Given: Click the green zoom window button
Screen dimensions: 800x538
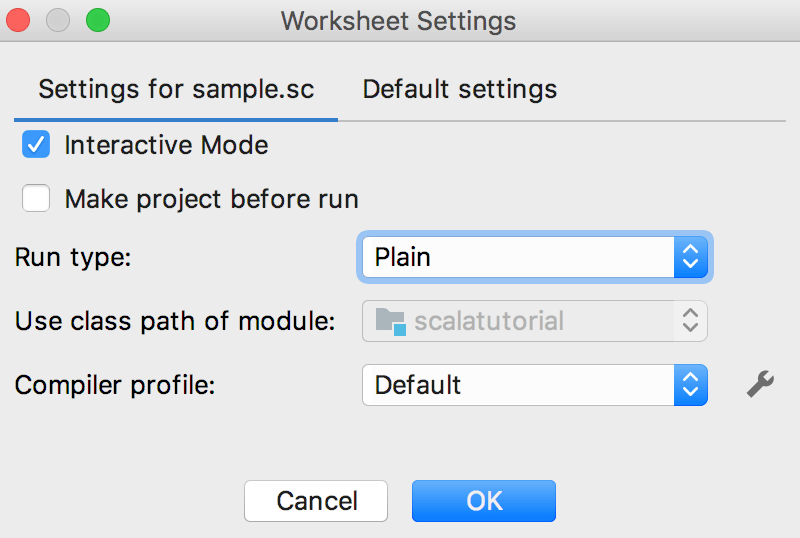Looking at the screenshot, I should 98,20.
